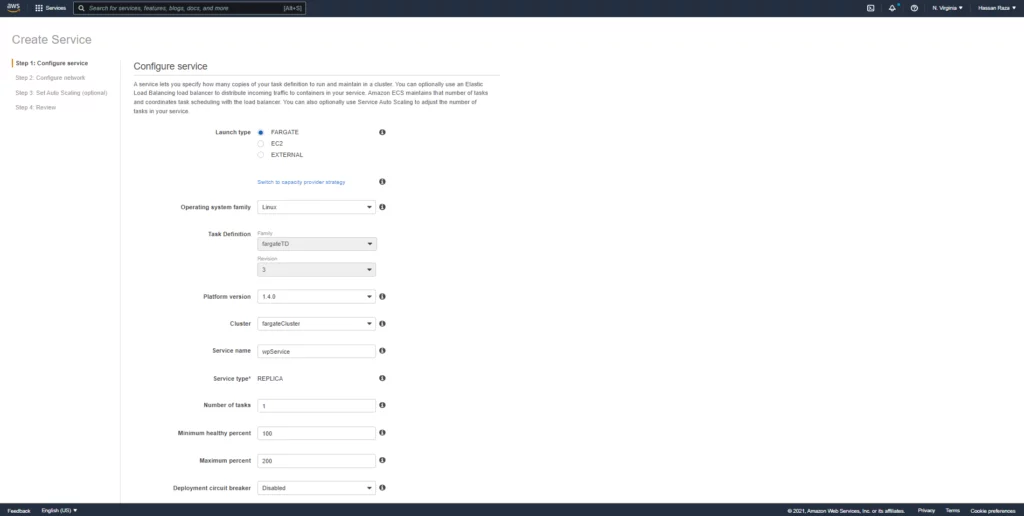Screen dimensions: 1024x516
Task: Click the Maximum percent field
Action: point(316,460)
